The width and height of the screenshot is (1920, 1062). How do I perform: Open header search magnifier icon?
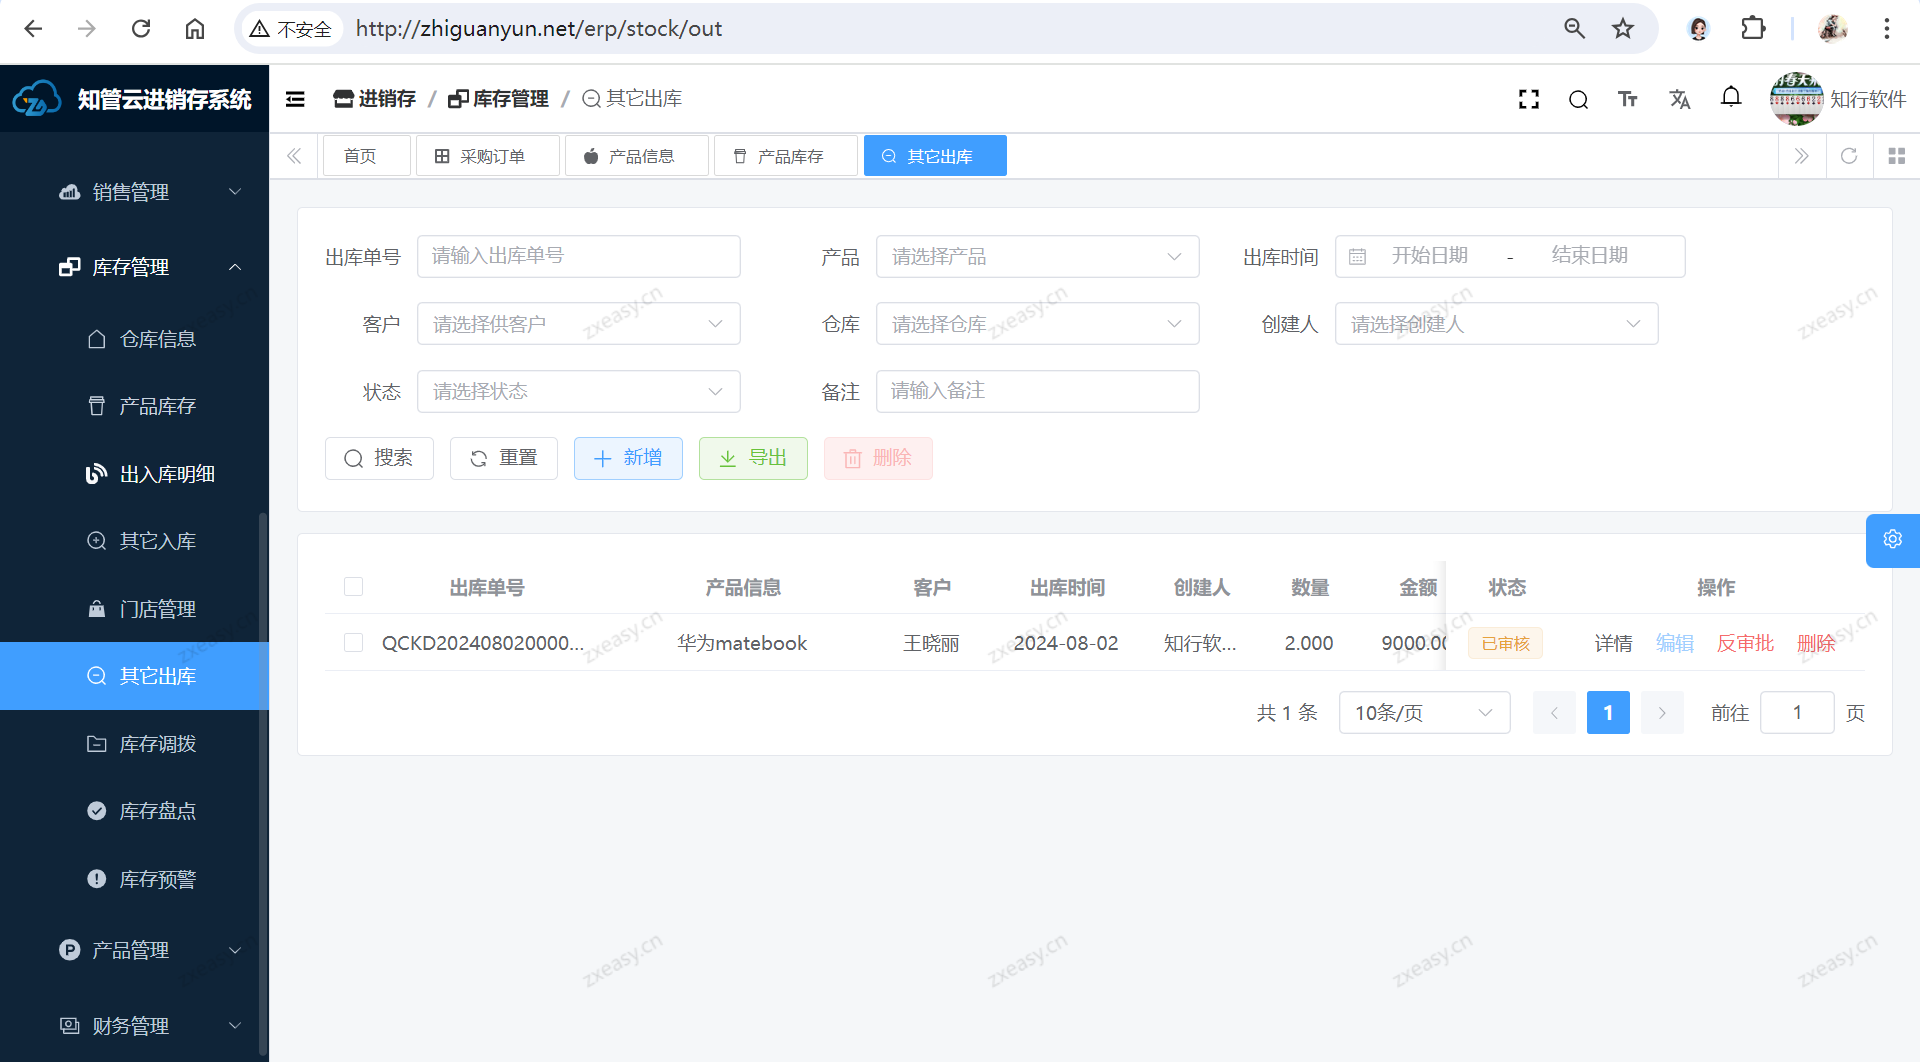pyautogui.click(x=1578, y=99)
